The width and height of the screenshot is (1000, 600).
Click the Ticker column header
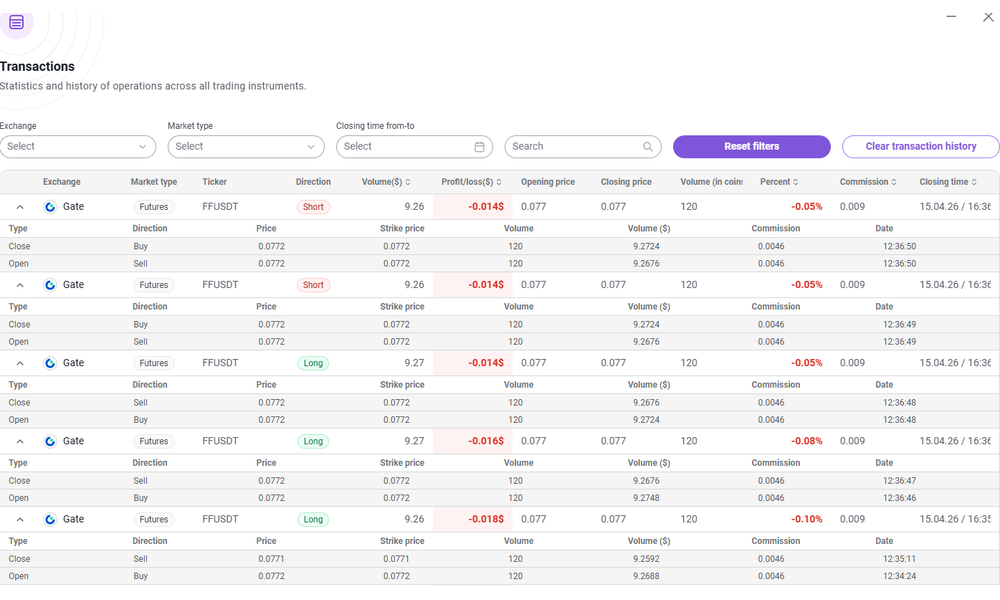click(x=214, y=182)
